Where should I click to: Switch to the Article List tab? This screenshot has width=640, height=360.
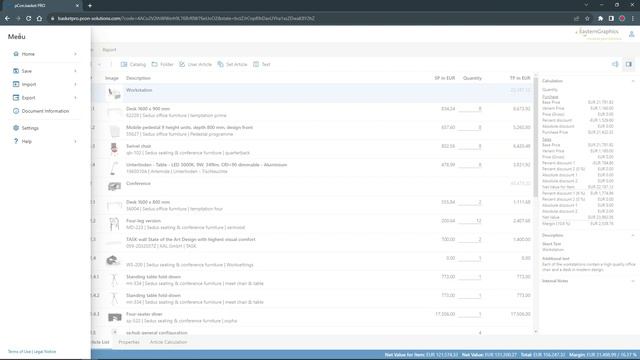(100, 342)
